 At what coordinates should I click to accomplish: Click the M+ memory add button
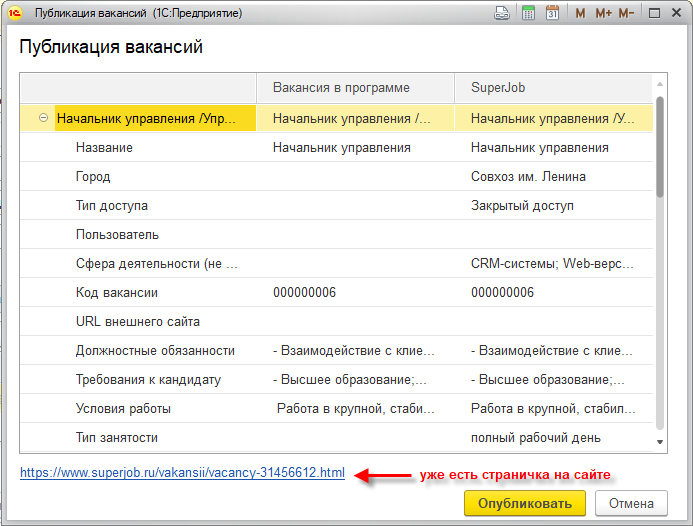click(603, 13)
